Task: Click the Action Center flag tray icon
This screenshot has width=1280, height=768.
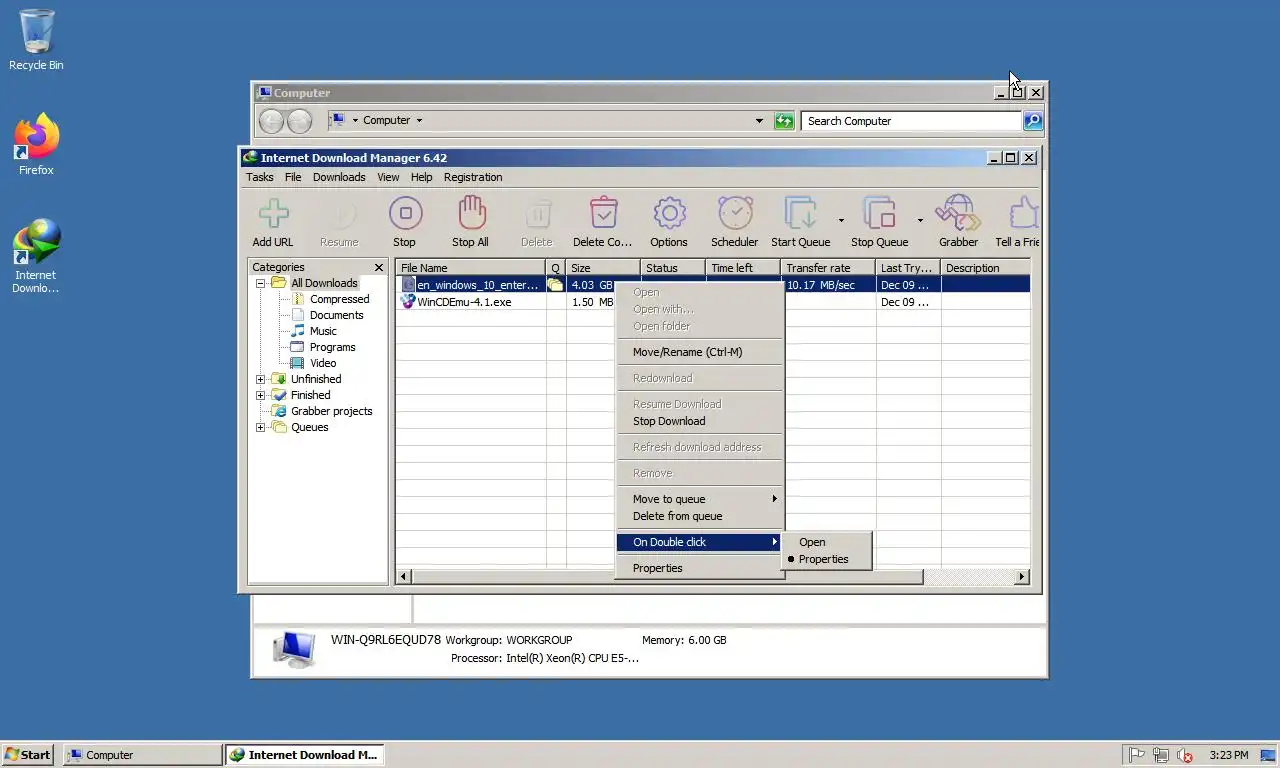Action: coord(1137,755)
